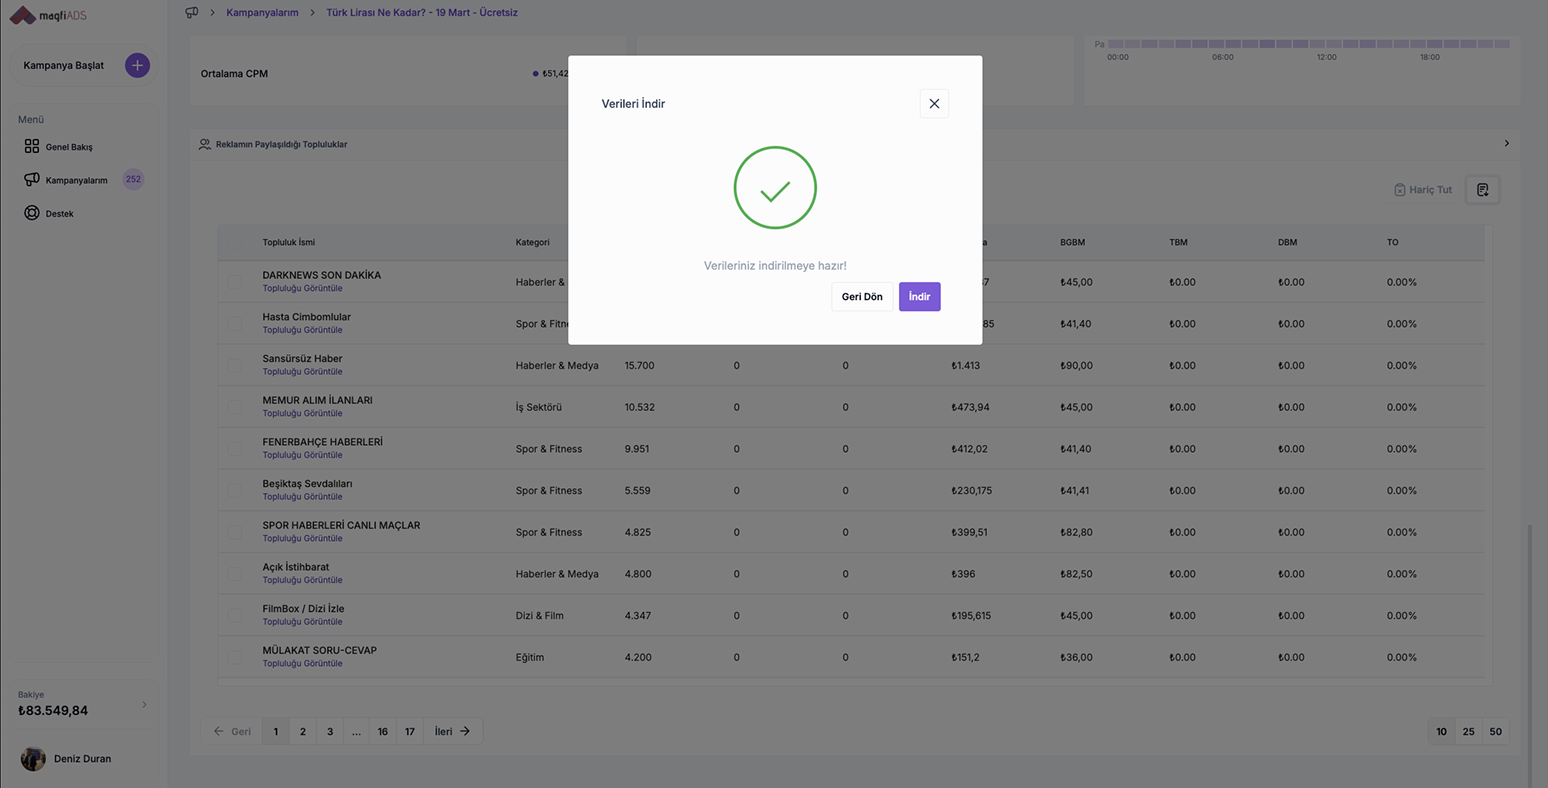Set rows per page to 25
The image size is (1548, 788).
1468,732
